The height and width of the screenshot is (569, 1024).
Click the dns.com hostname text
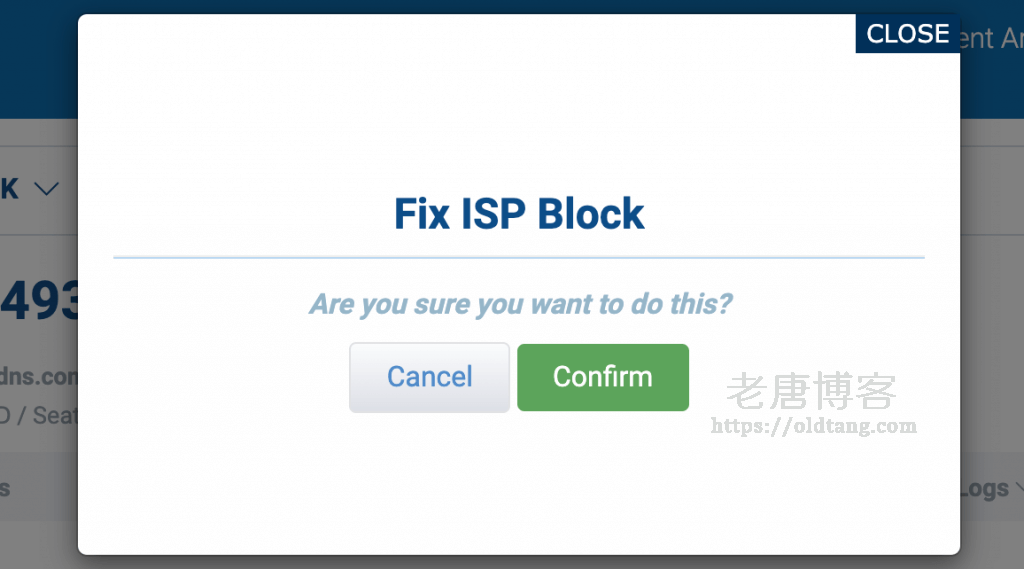(38, 377)
